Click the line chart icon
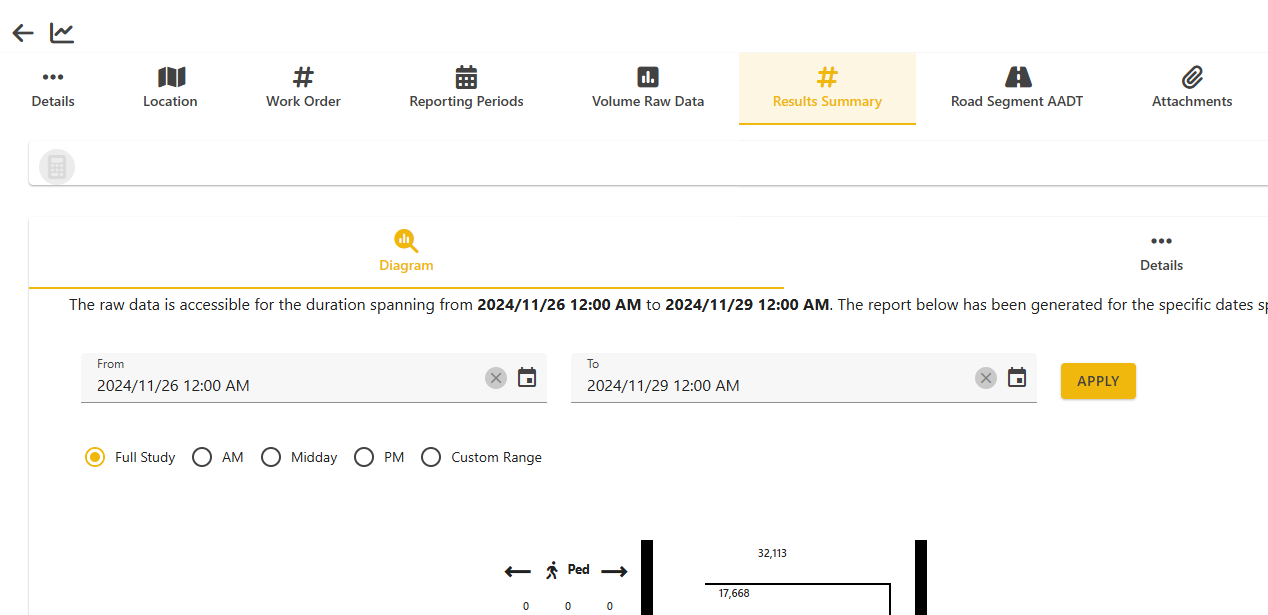 (62, 33)
